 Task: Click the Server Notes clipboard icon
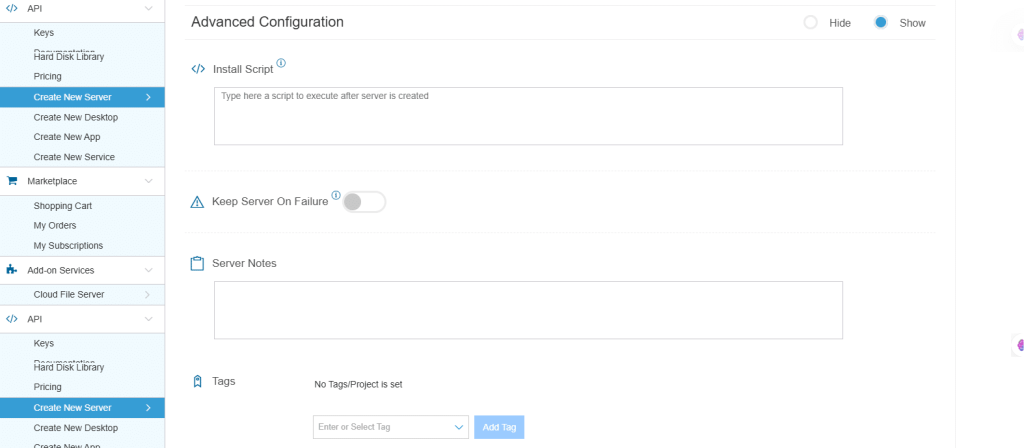pos(197,264)
